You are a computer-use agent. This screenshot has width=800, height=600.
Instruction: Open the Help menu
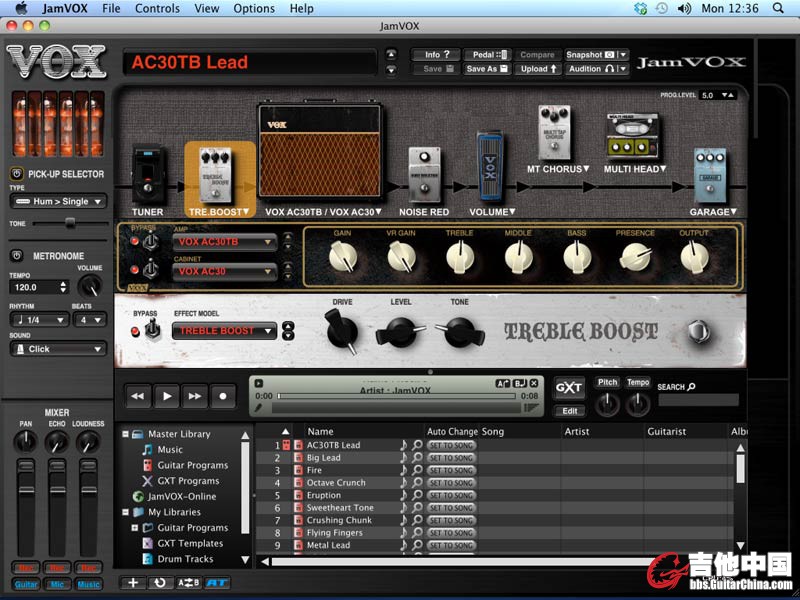tap(302, 8)
